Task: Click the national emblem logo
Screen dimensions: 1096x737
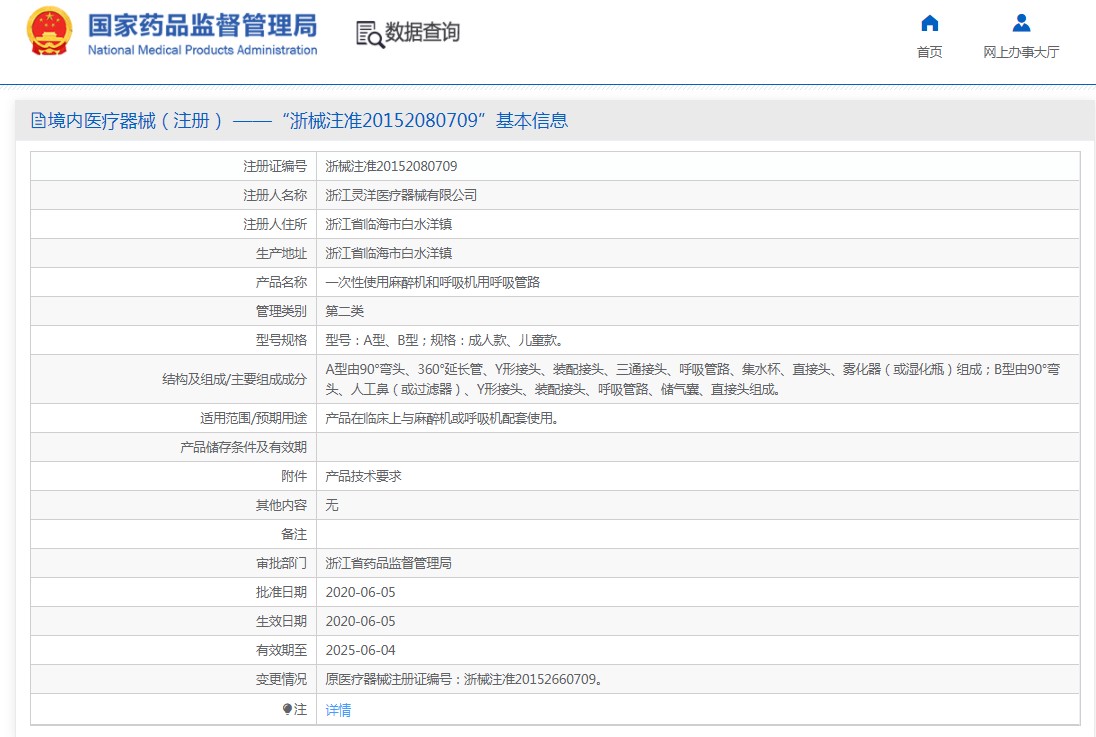Action: tap(50, 31)
